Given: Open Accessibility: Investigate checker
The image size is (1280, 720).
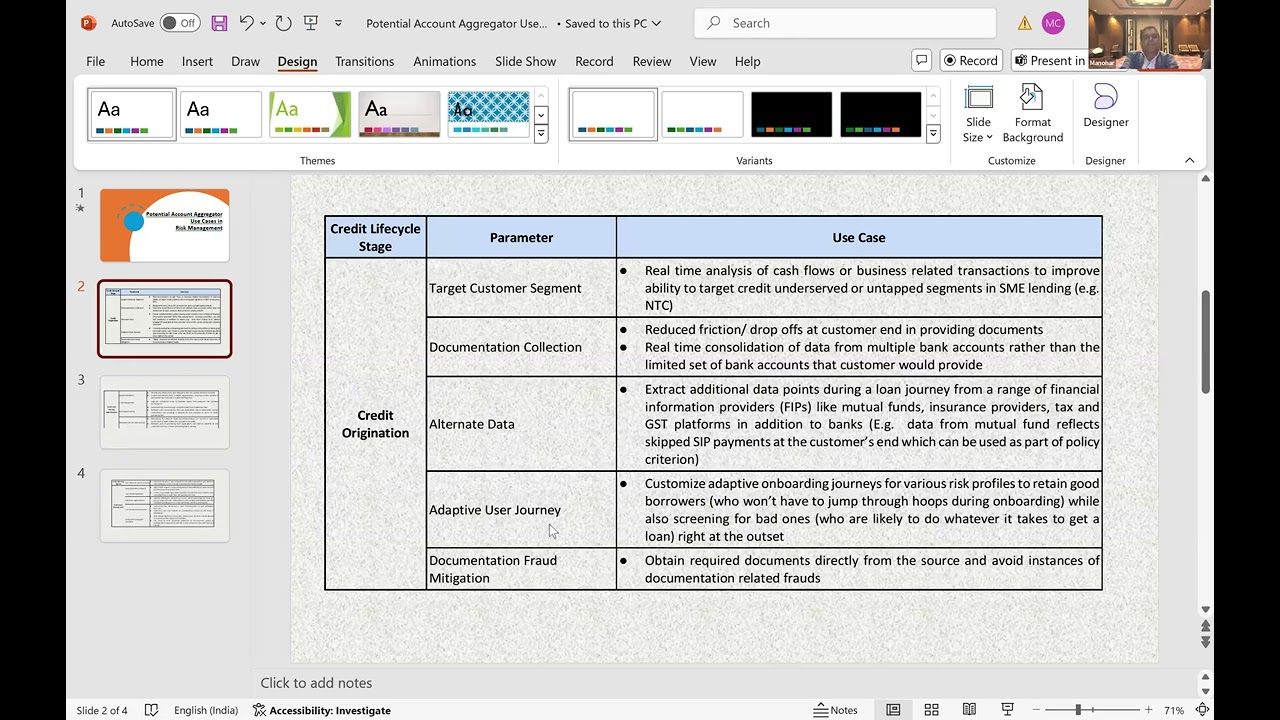Looking at the screenshot, I should point(321,710).
